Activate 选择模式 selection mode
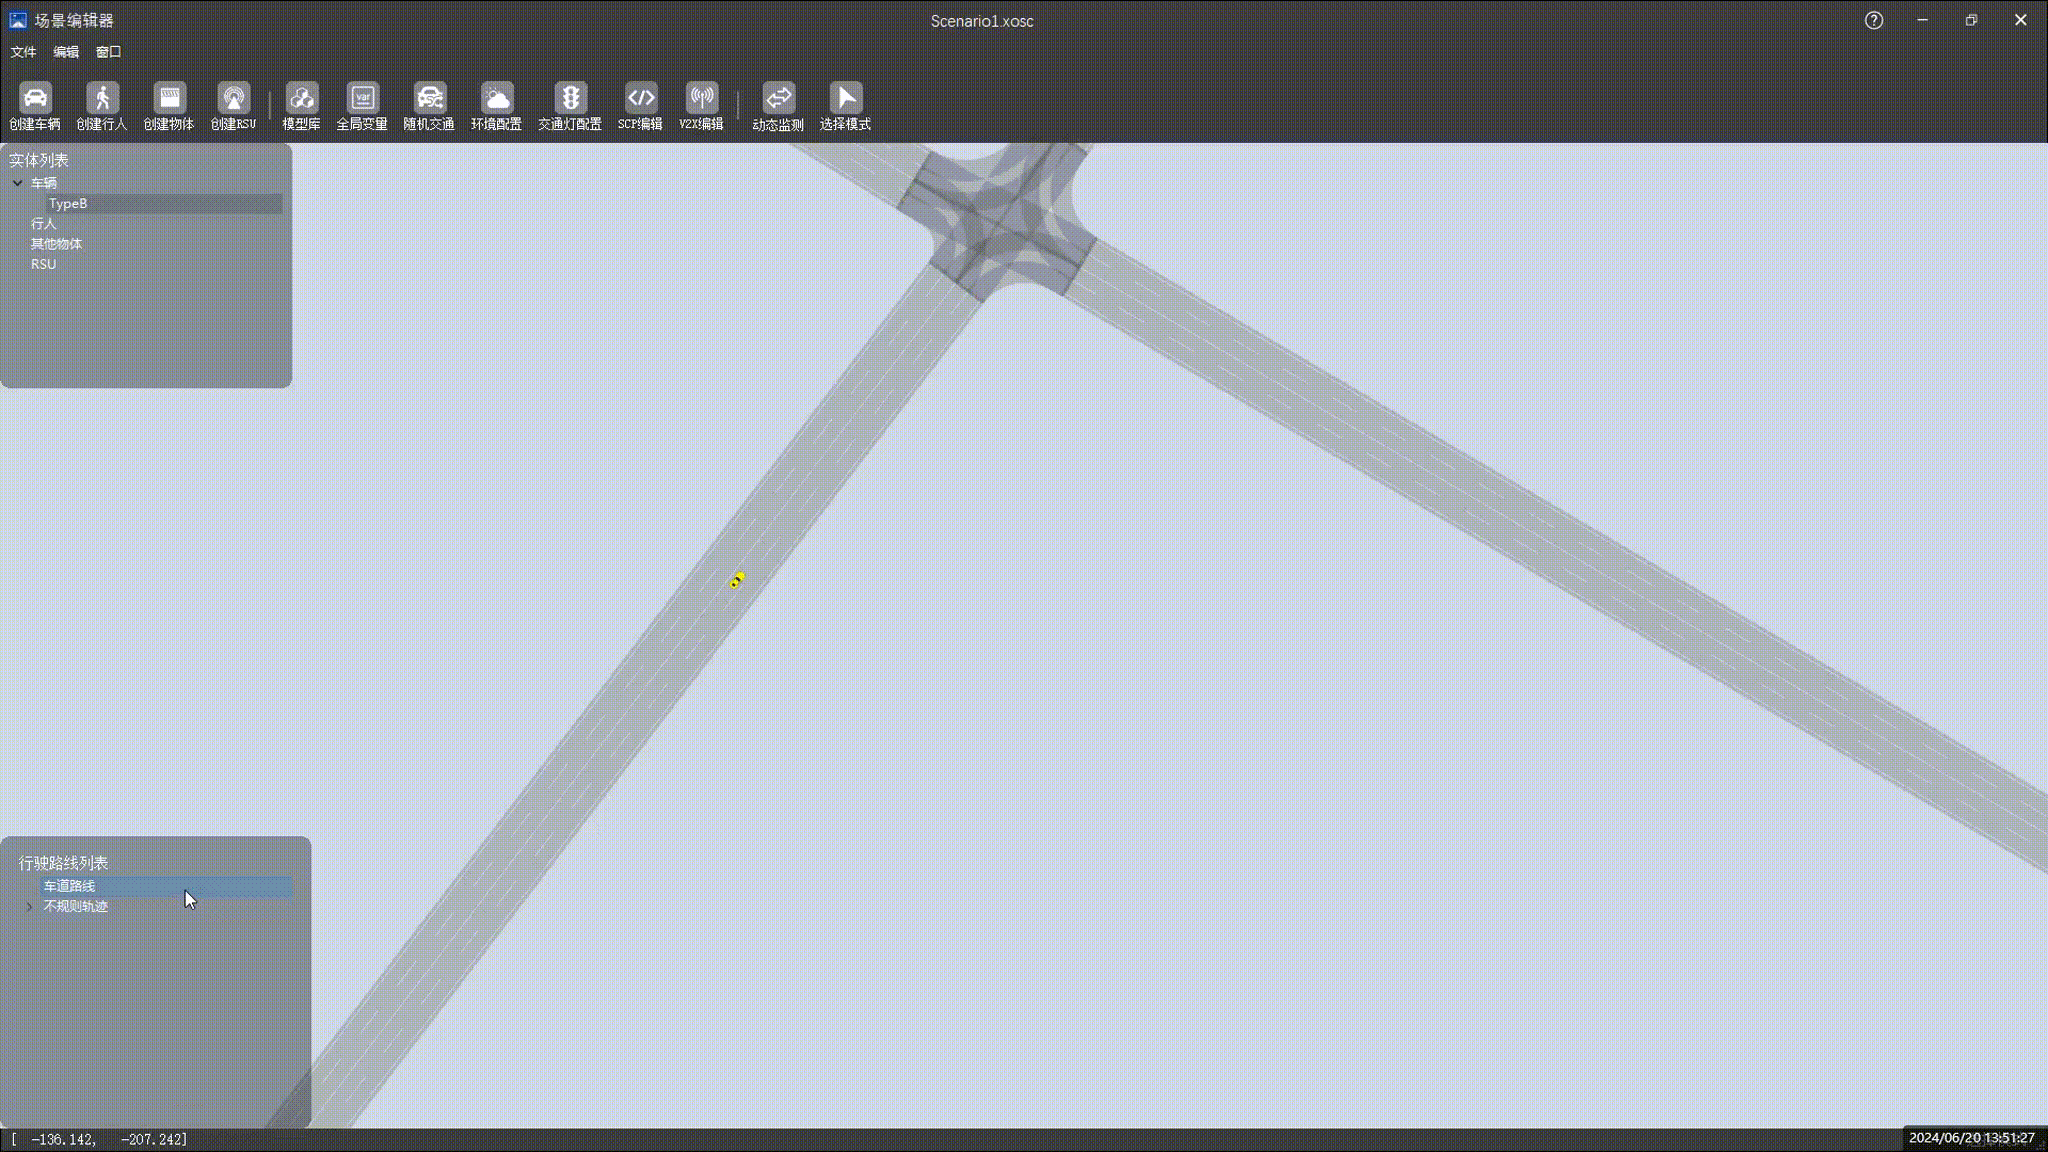The image size is (2048, 1152). pos(845,99)
